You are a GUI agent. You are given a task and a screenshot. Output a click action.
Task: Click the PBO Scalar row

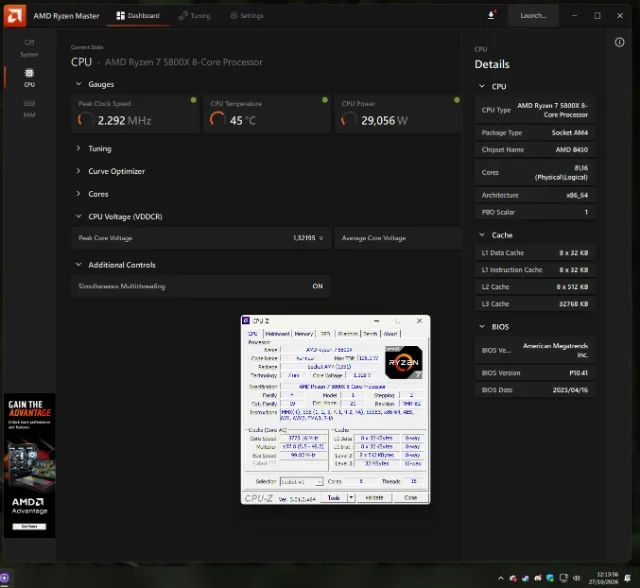[x=535, y=212]
